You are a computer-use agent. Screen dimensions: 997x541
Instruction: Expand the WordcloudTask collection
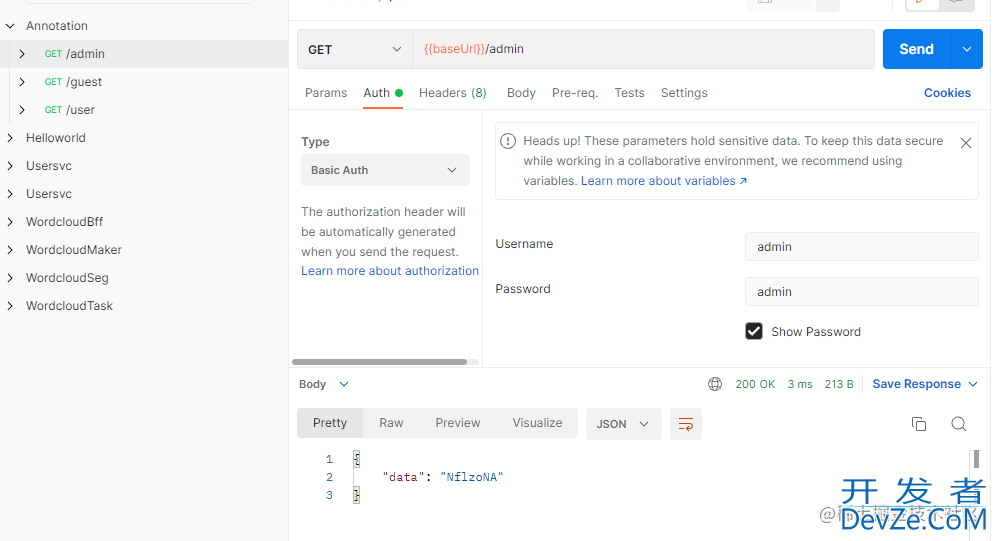(x=10, y=306)
